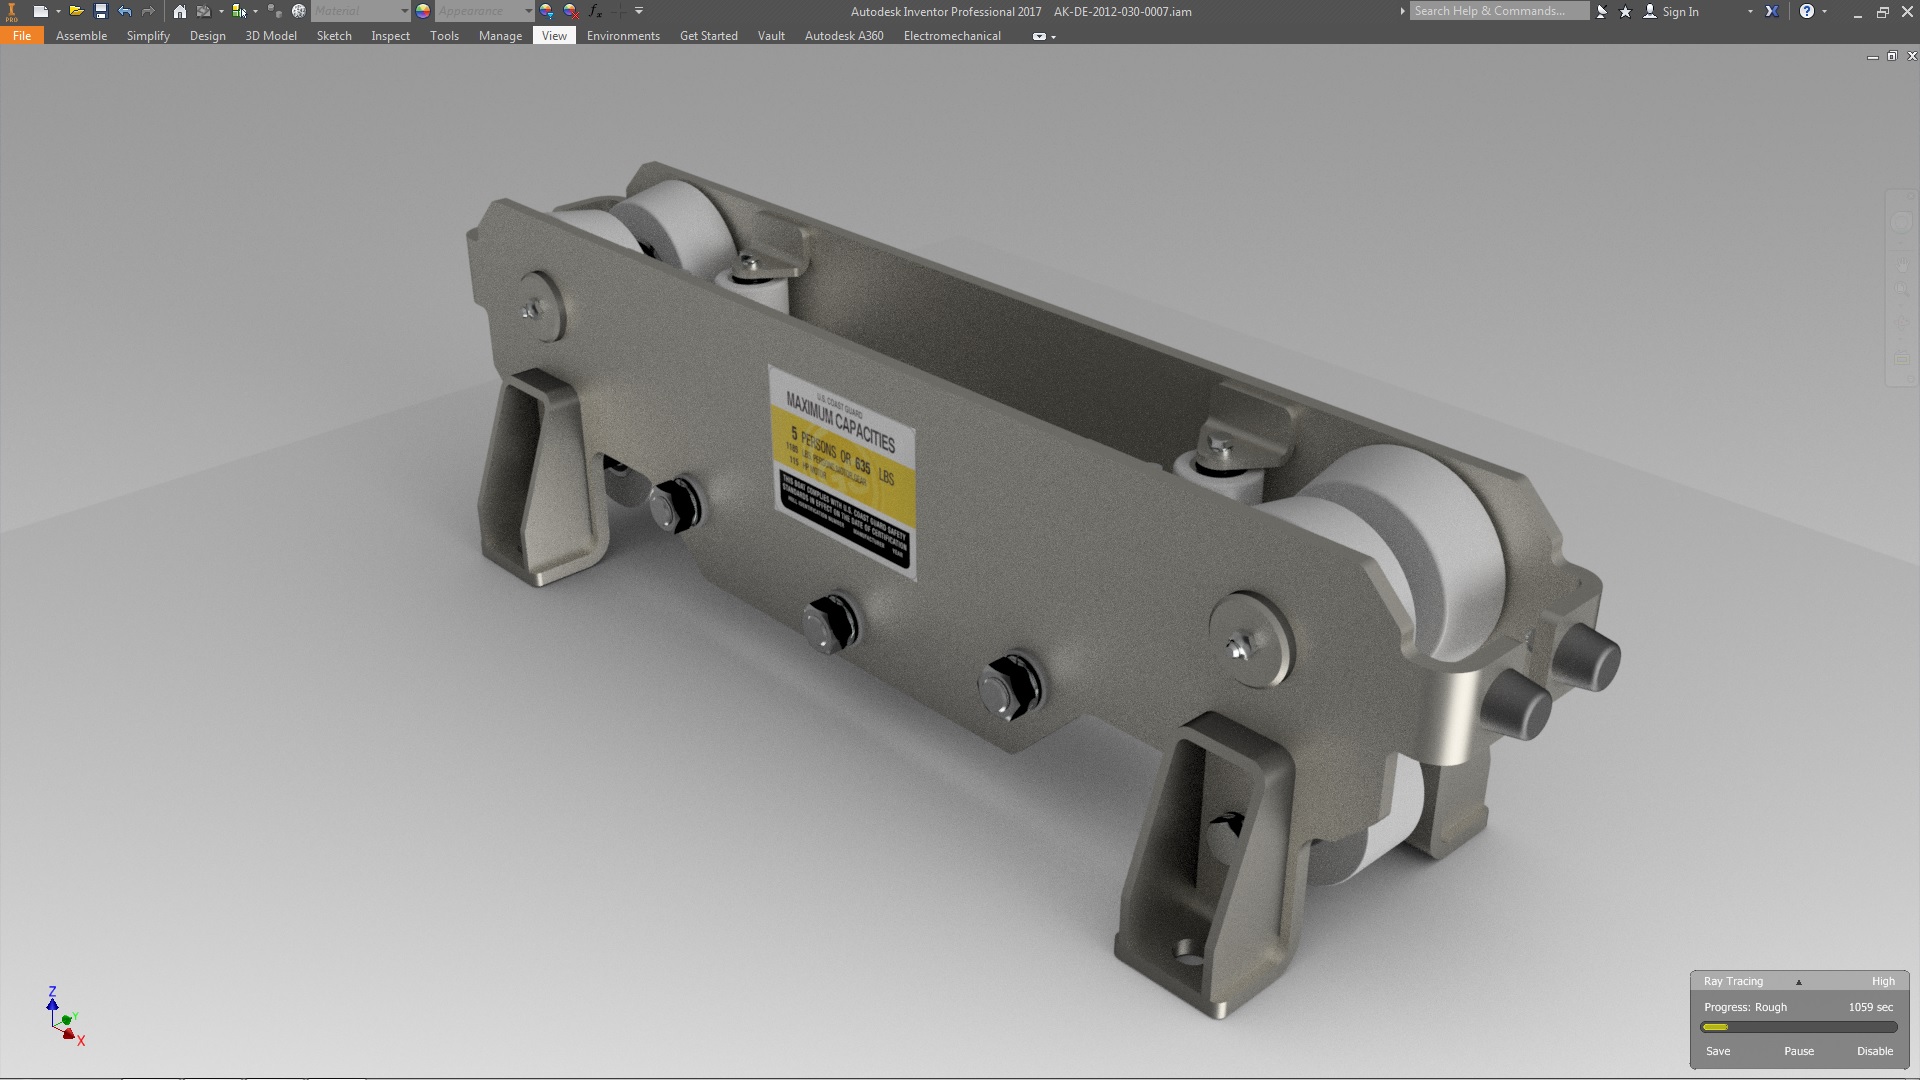The width and height of the screenshot is (1920, 1080).
Task: Redo the last undone action
Action: (x=149, y=11)
